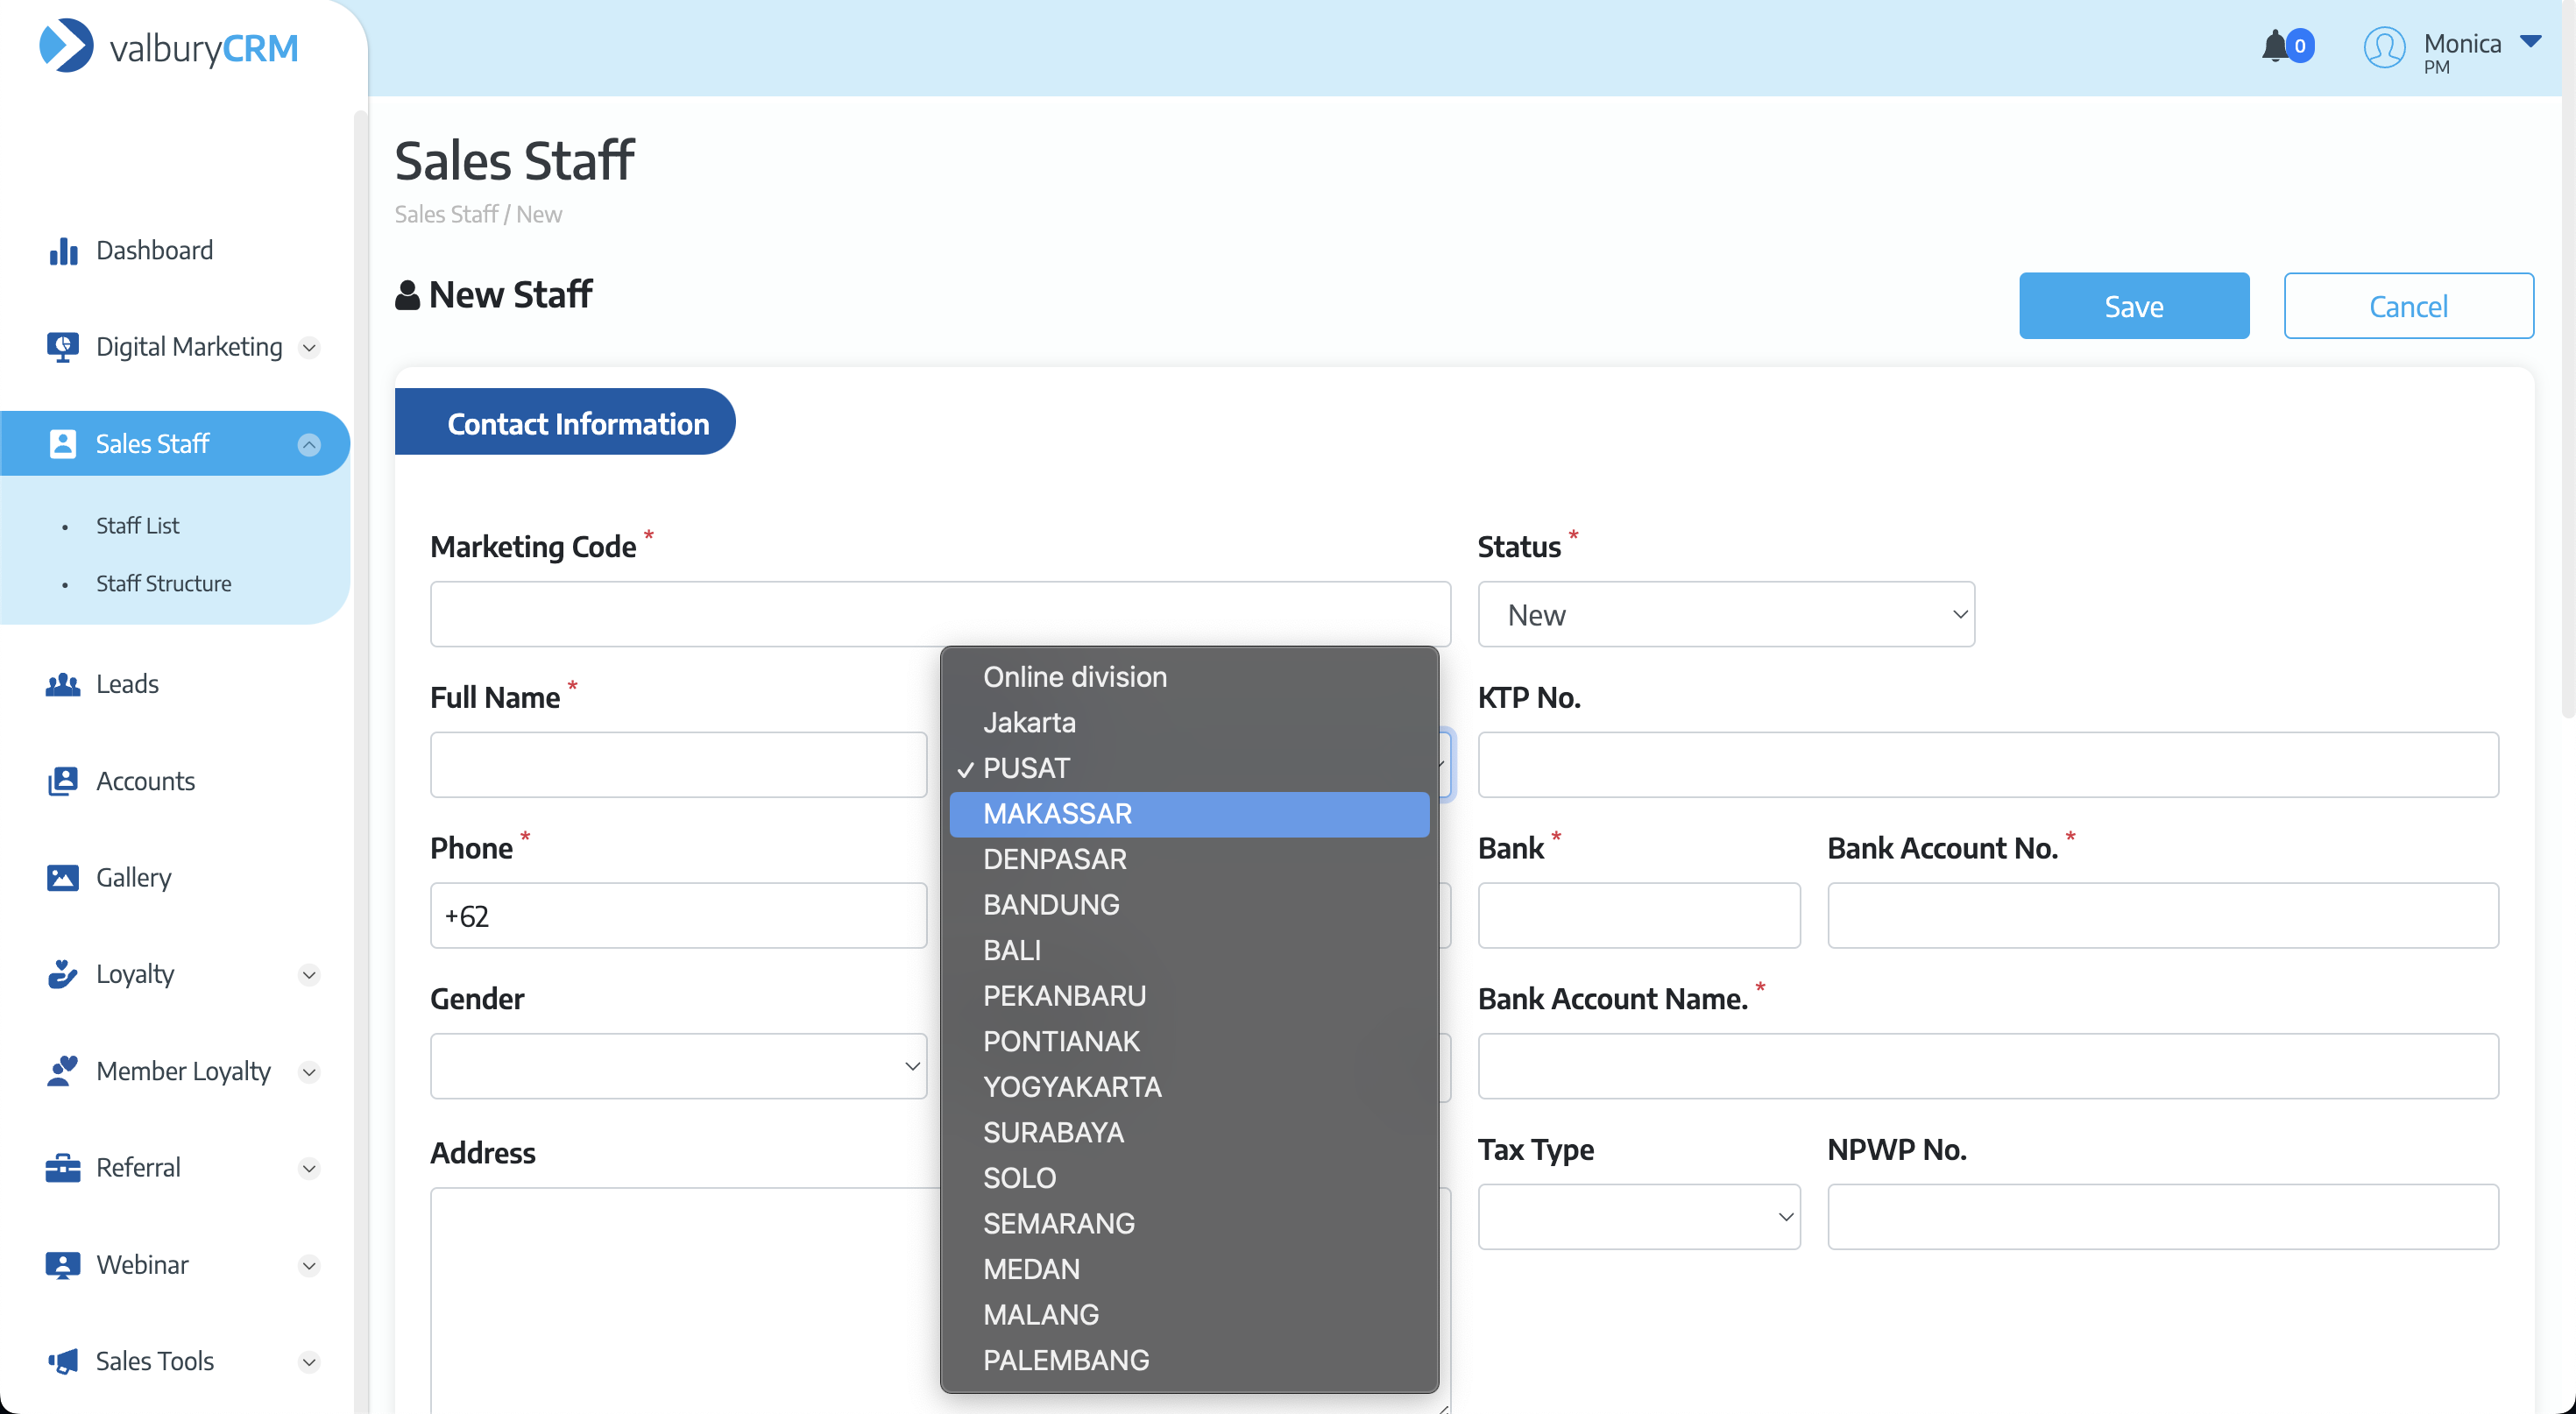Click the Sales Tools megaphone icon

click(63, 1361)
